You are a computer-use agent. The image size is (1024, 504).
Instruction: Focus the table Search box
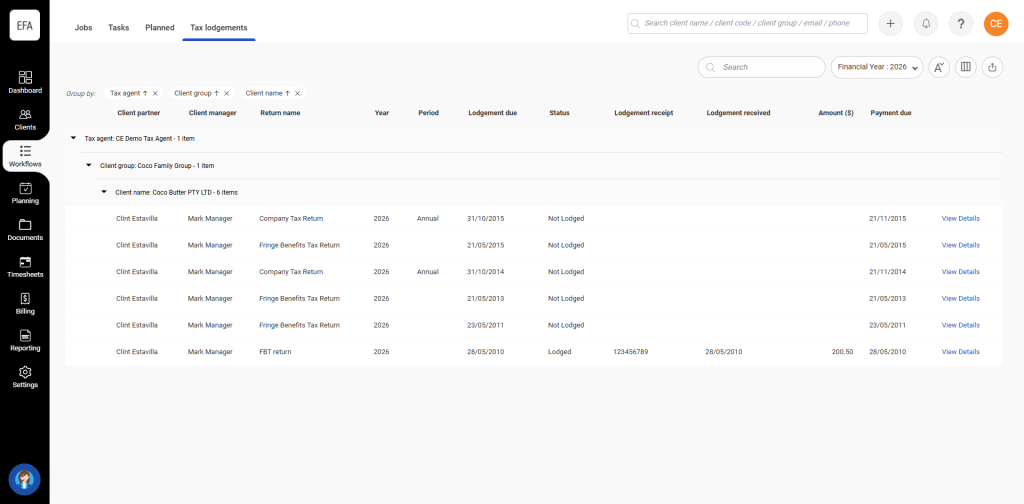click(x=761, y=67)
